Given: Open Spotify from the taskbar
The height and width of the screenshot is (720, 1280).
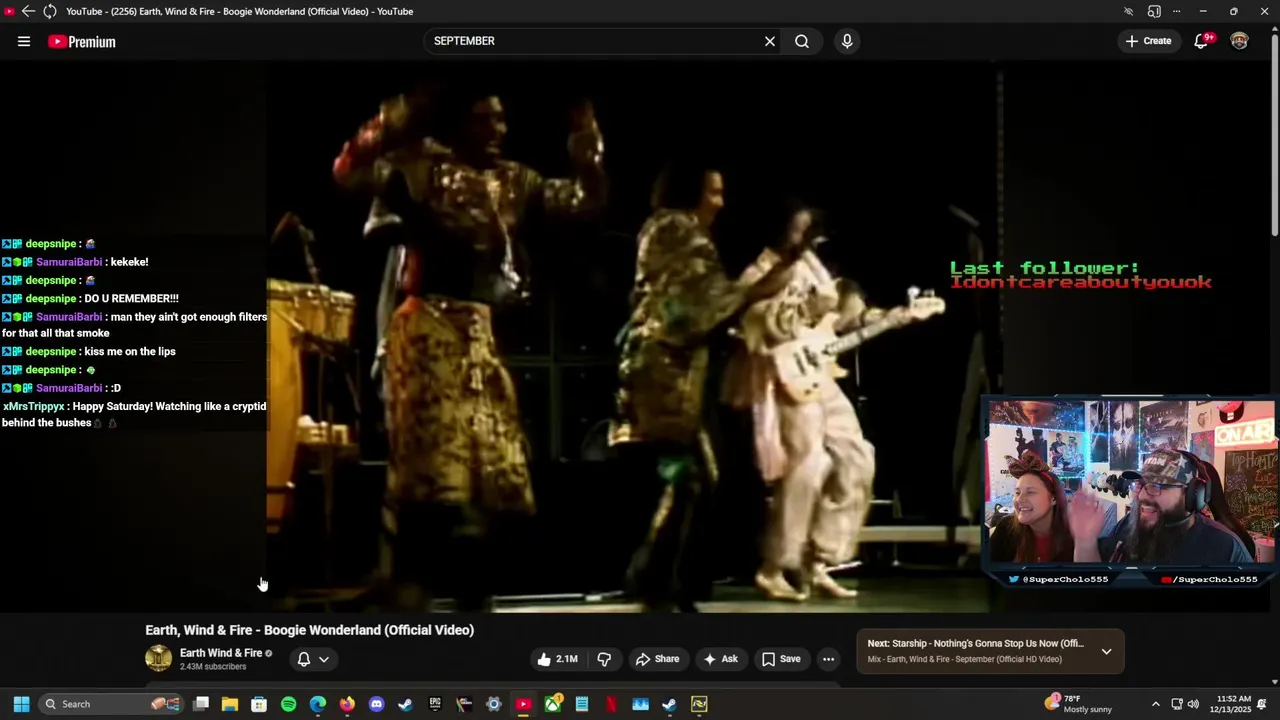Looking at the screenshot, I should click(x=288, y=704).
